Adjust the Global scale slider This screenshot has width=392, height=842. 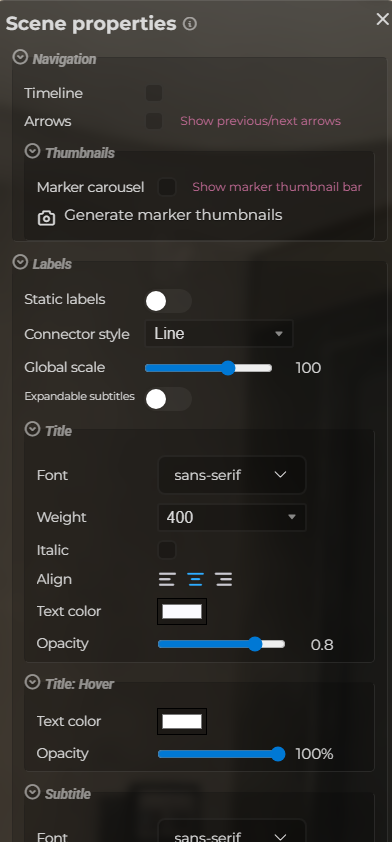[208, 368]
